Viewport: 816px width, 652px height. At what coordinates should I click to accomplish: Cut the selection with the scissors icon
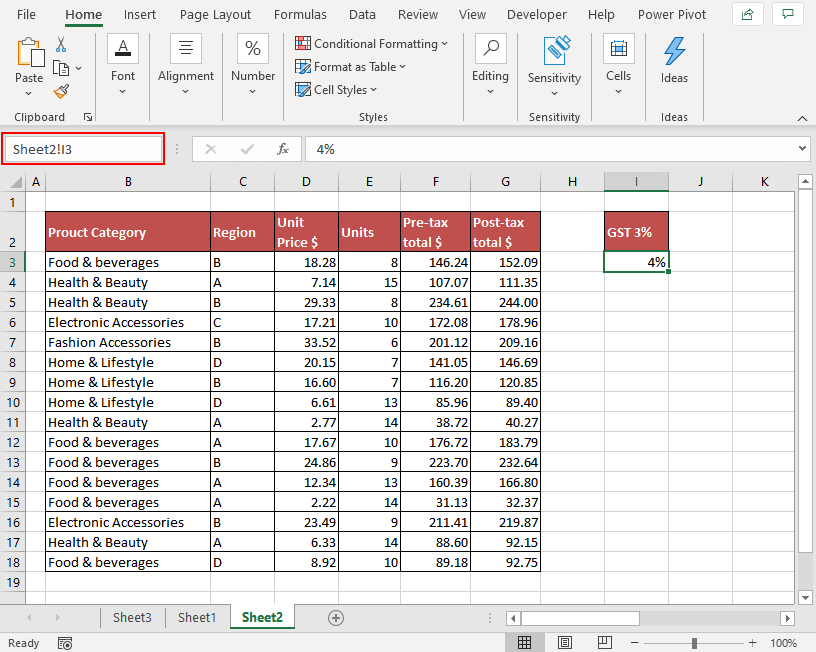60,43
